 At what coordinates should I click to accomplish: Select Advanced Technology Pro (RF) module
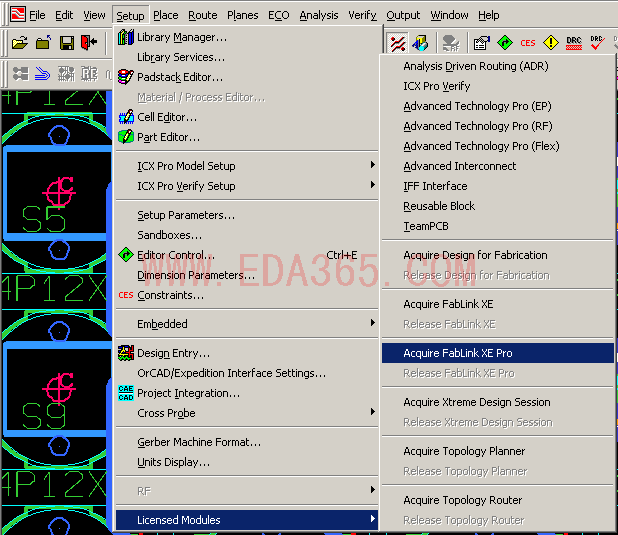498,126
